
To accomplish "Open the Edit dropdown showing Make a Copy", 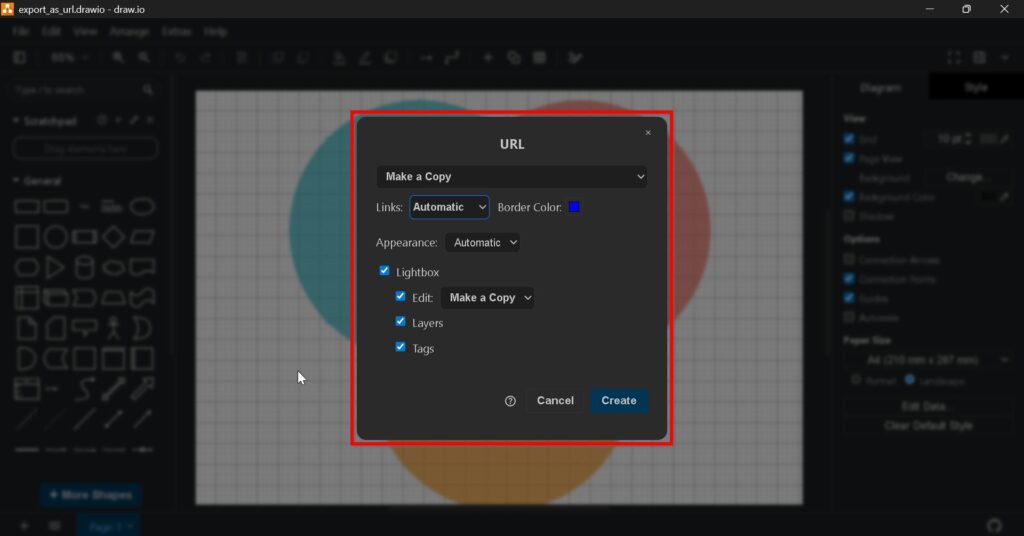I will tap(488, 297).
